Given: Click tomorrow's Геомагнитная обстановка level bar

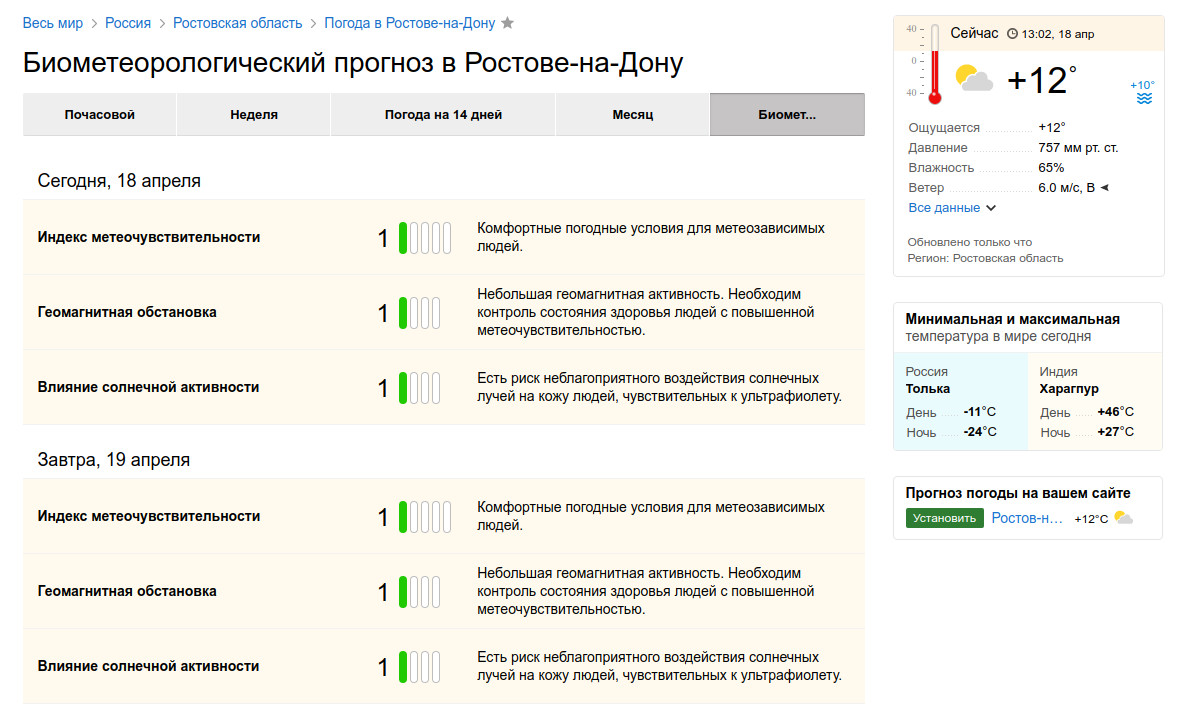Looking at the screenshot, I should point(419,592).
